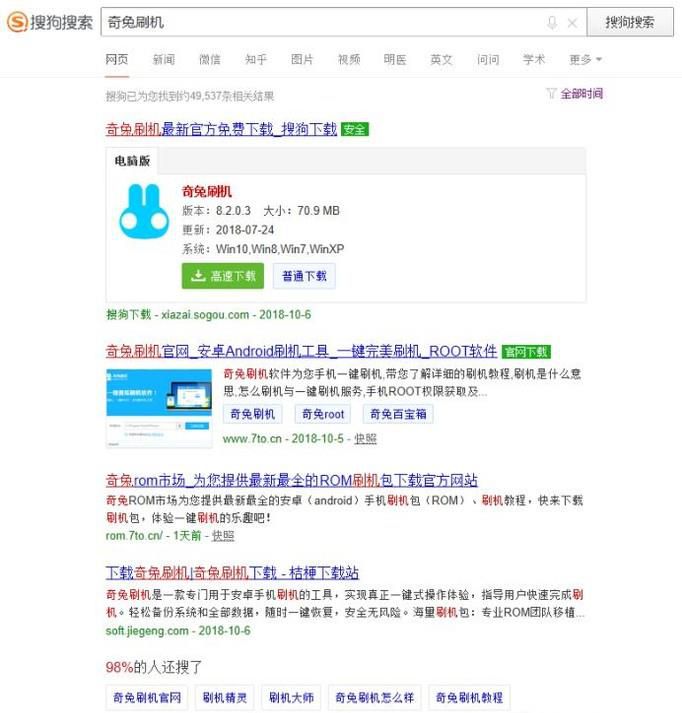
Task: Click the 奇兔root sub-link
Action: 323,414
